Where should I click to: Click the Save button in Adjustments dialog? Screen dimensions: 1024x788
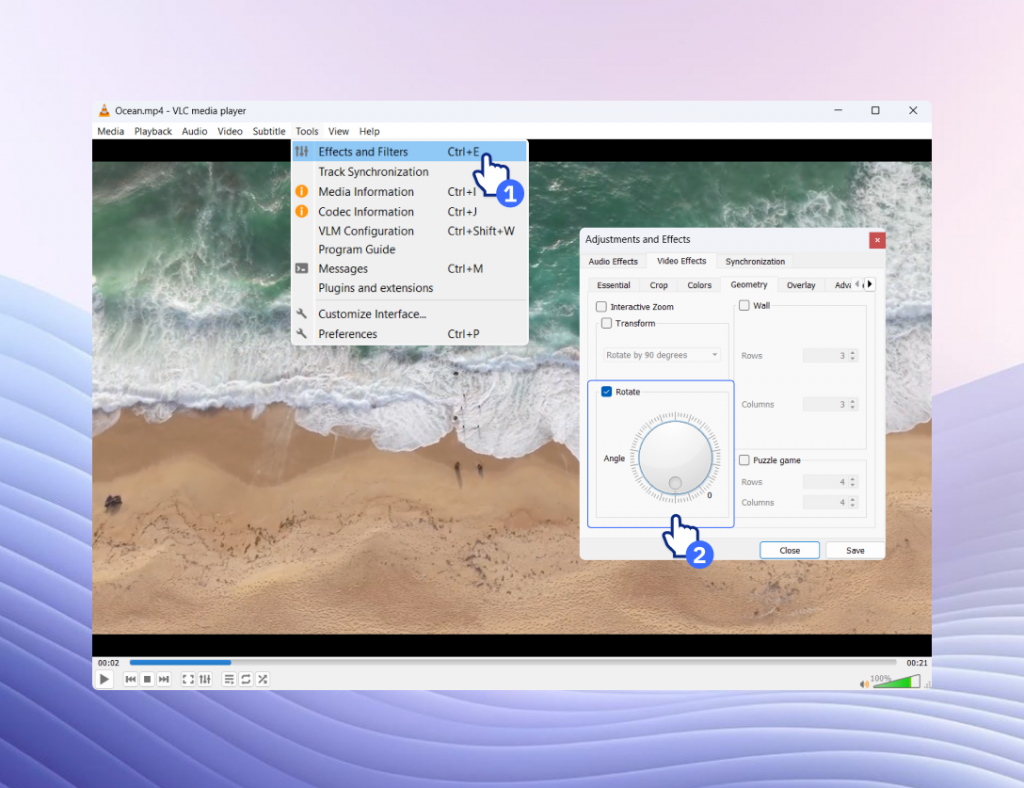pyautogui.click(x=855, y=551)
